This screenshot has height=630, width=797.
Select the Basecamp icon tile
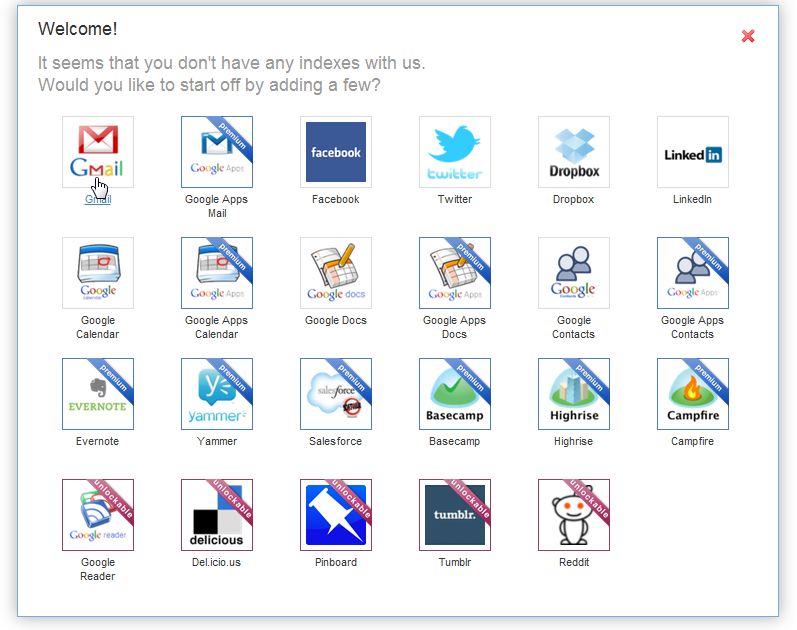(x=455, y=394)
